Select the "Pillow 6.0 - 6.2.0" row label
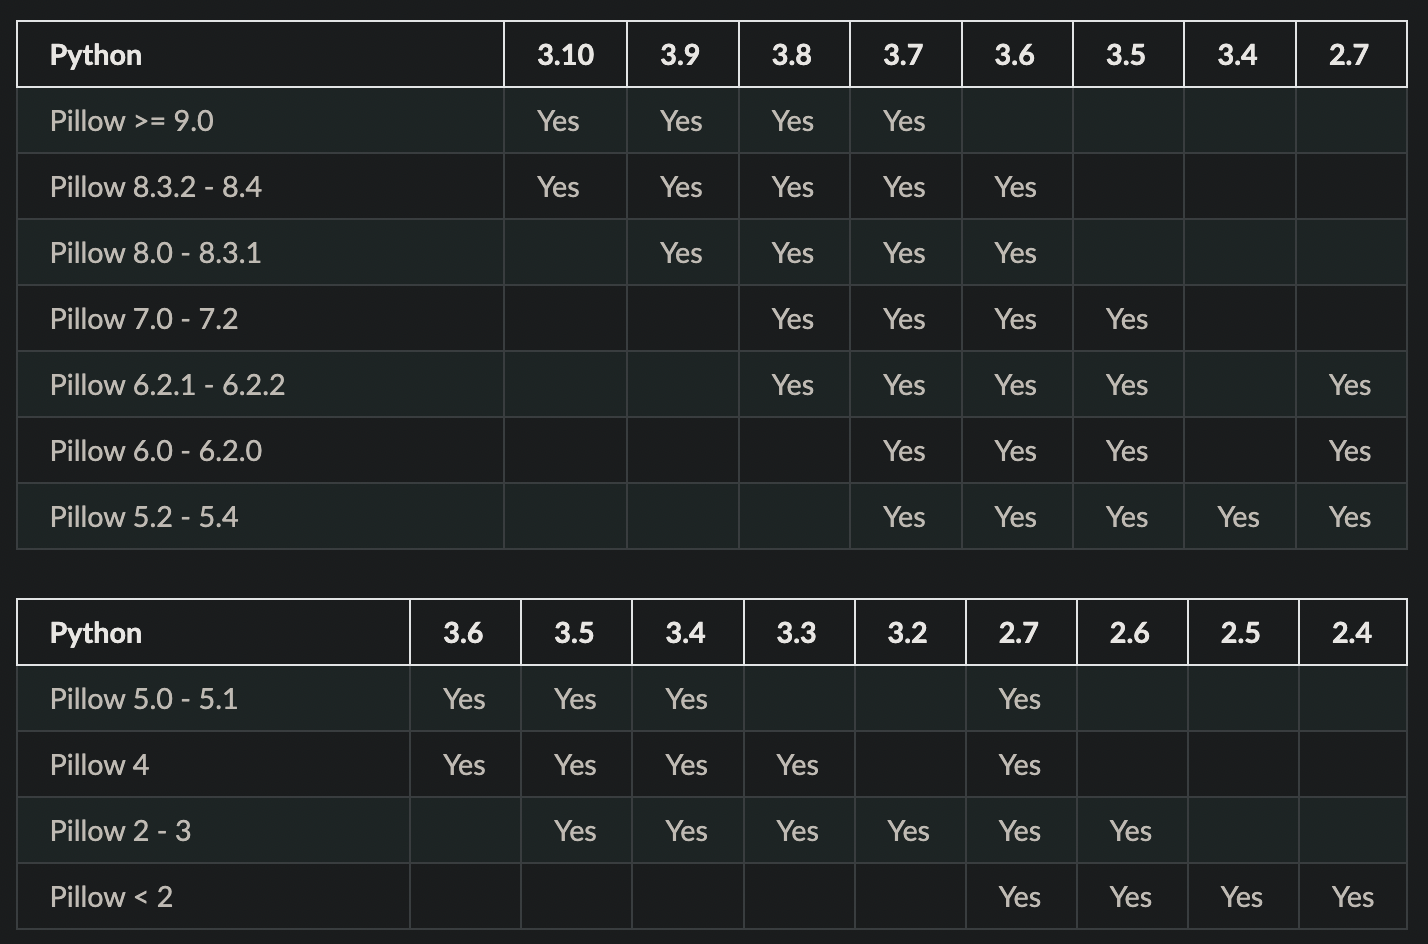 click(156, 451)
